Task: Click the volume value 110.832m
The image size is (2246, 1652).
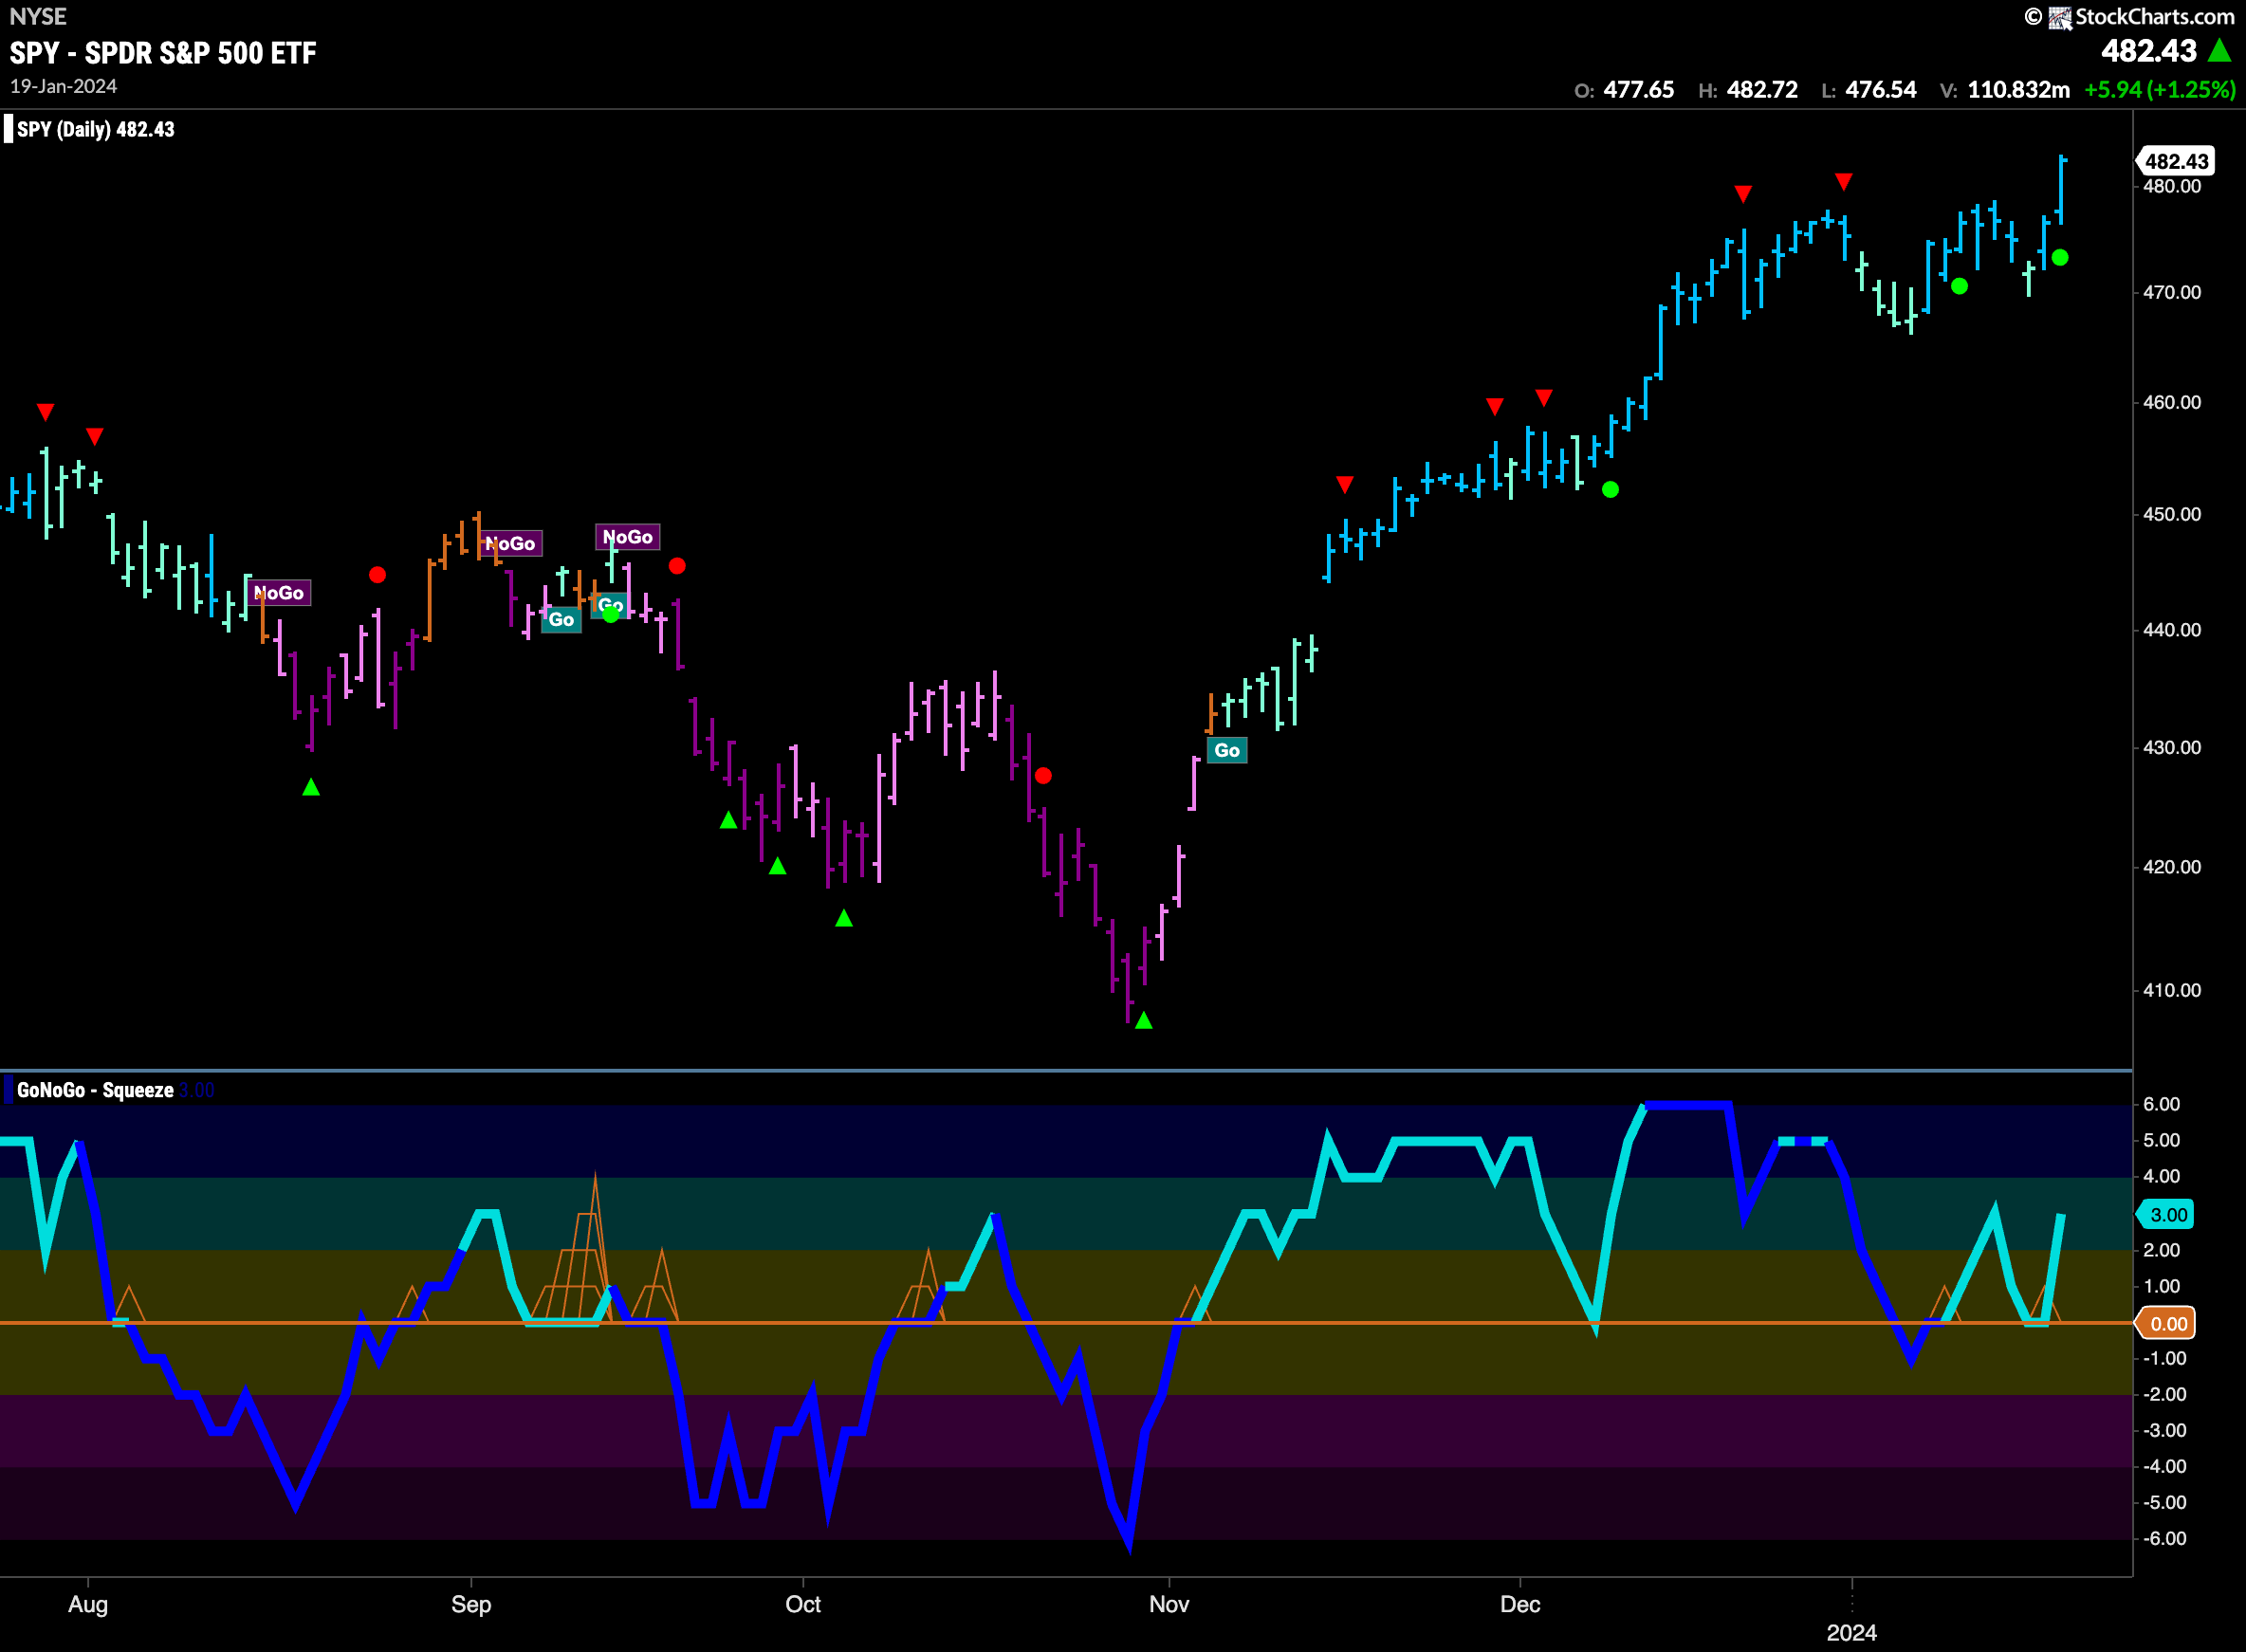Action: 2019,90
